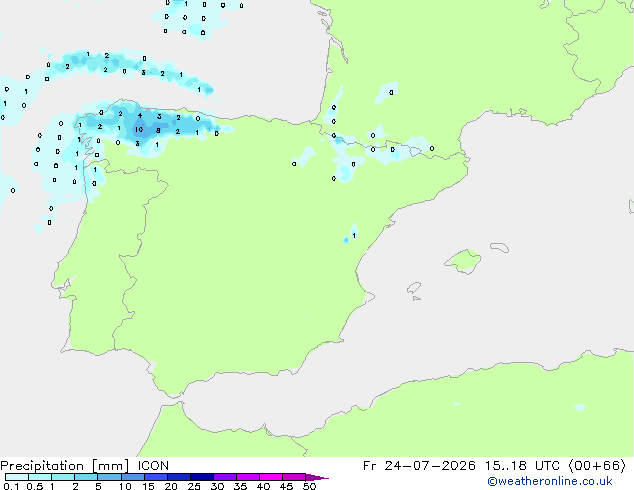634x490 pixels.
Task: Select the 30–35 mm purple legend swatch
Action: coord(224,477)
